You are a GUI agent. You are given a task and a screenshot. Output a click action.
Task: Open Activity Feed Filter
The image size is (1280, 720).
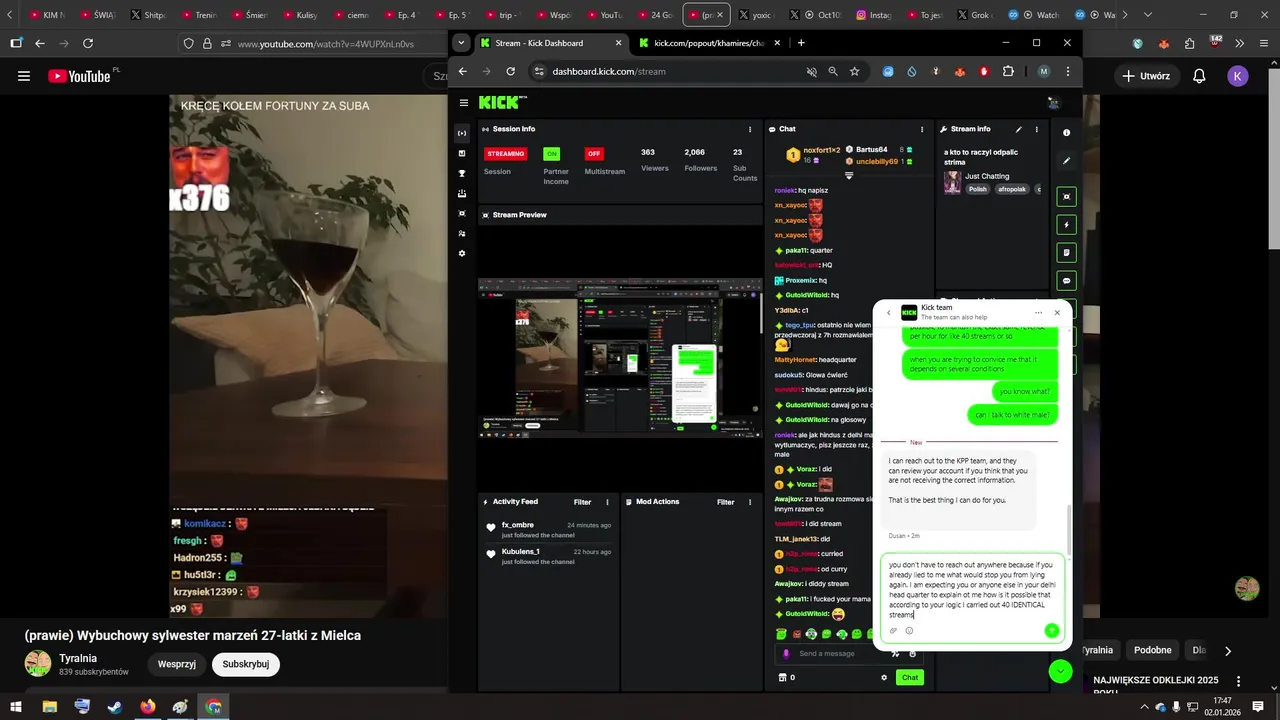click(x=582, y=502)
